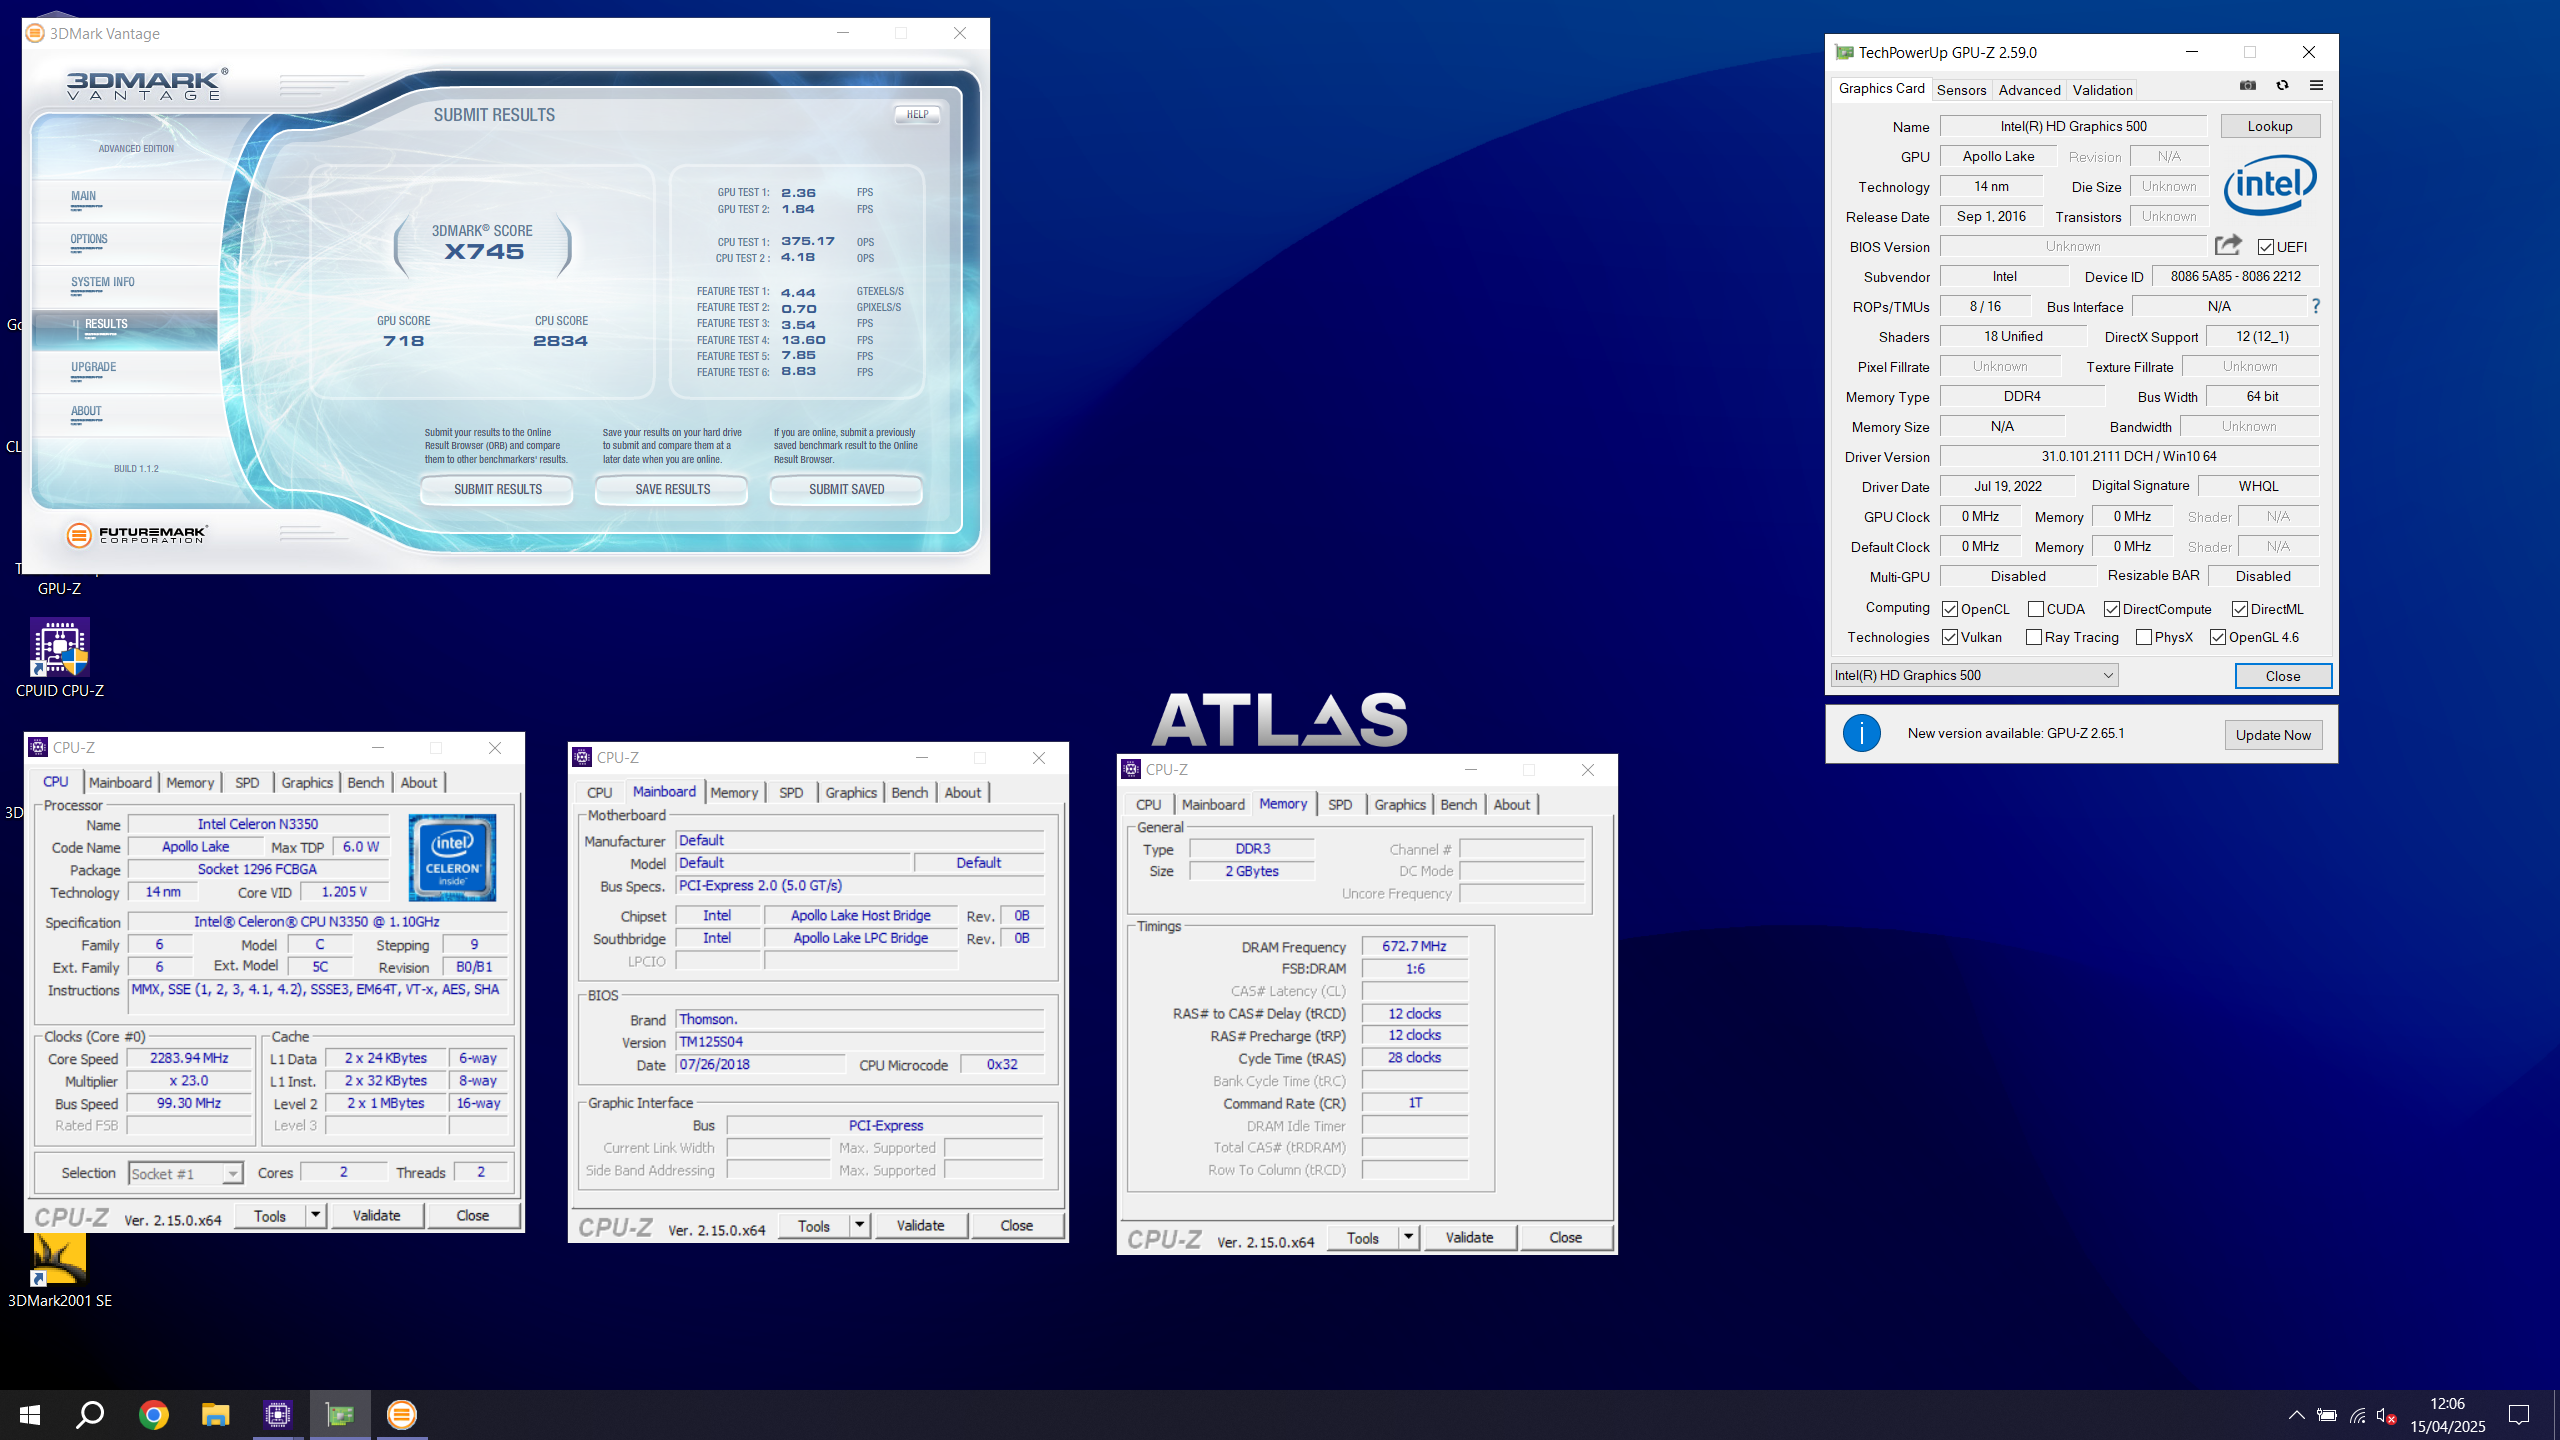Click the 3DMark Vantage title bar icon

(x=35, y=33)
